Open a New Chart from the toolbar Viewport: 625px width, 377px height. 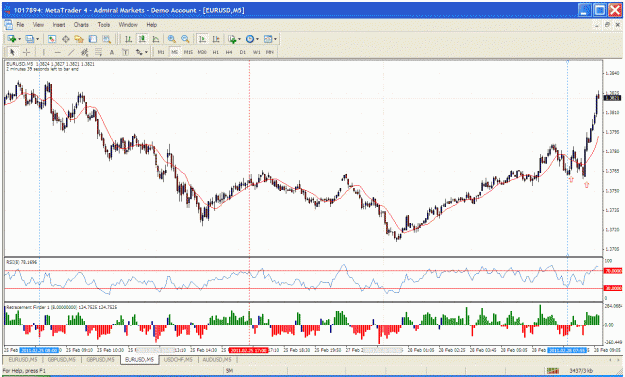tap(12, 39)
